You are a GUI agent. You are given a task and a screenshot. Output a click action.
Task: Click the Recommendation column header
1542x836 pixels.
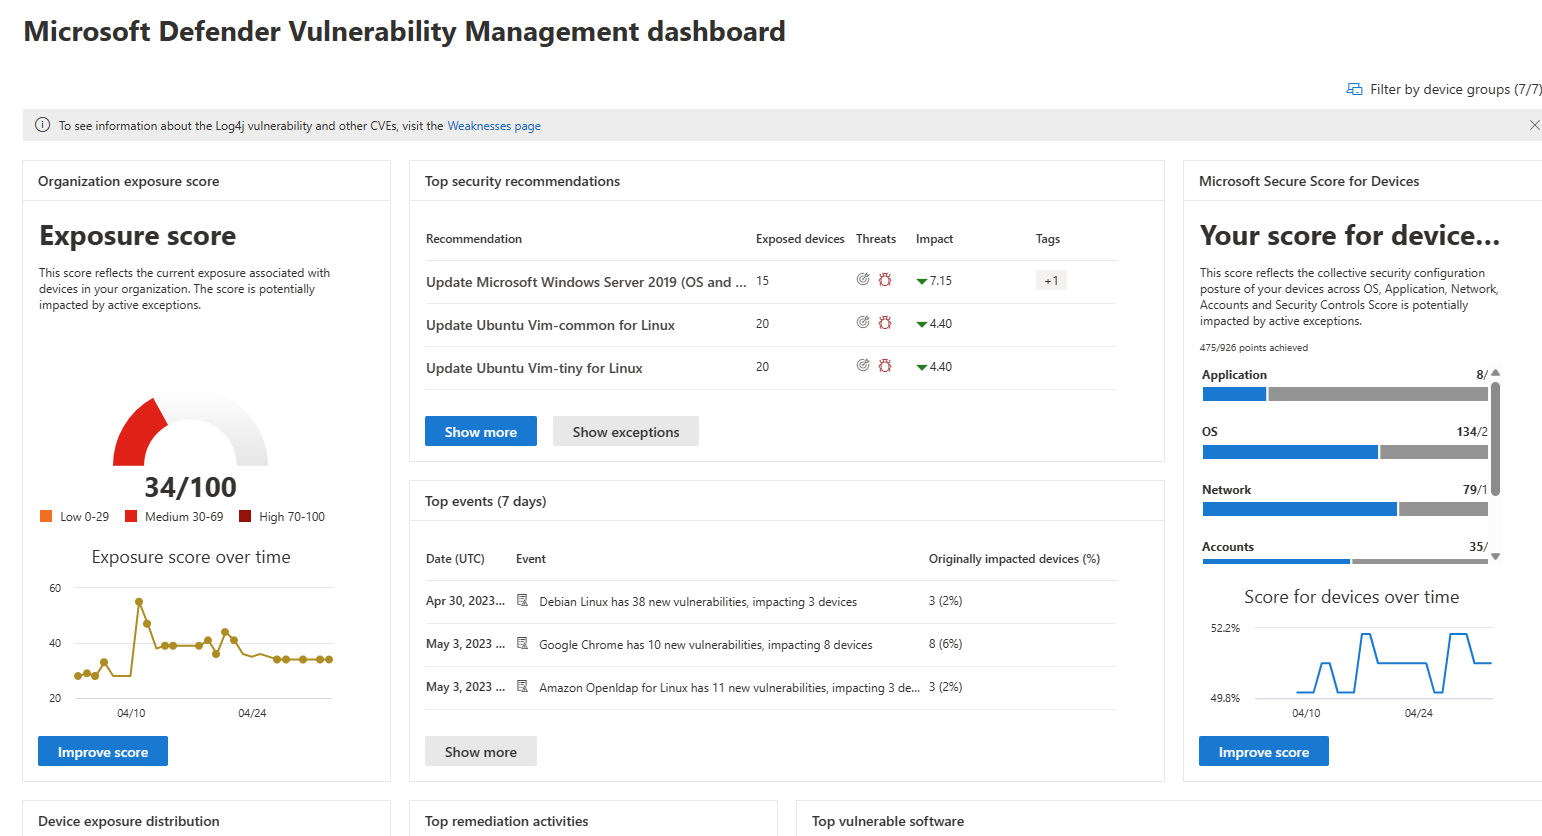[474, 239]
